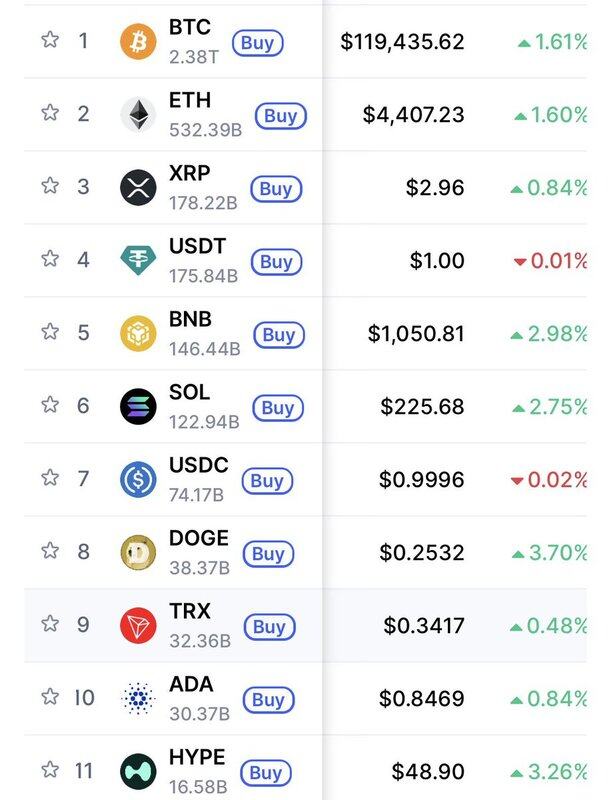Toggle the favorite star for ETH
This screenshot has height=800, width=611.
point(50,113)
